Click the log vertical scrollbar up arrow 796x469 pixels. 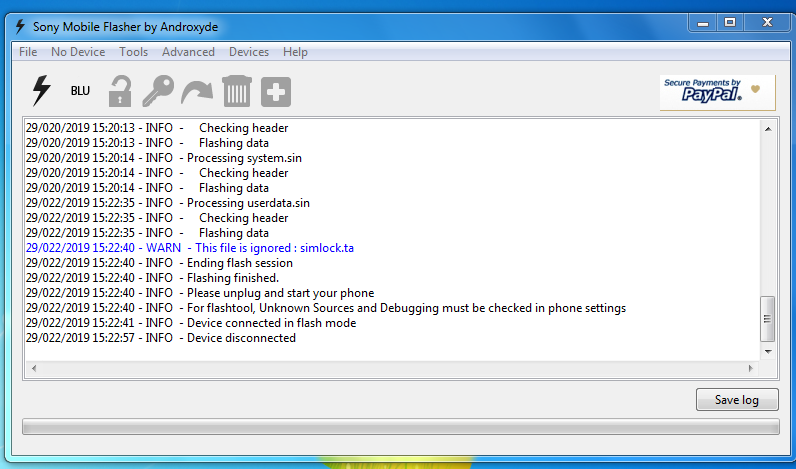pos(768,129)
